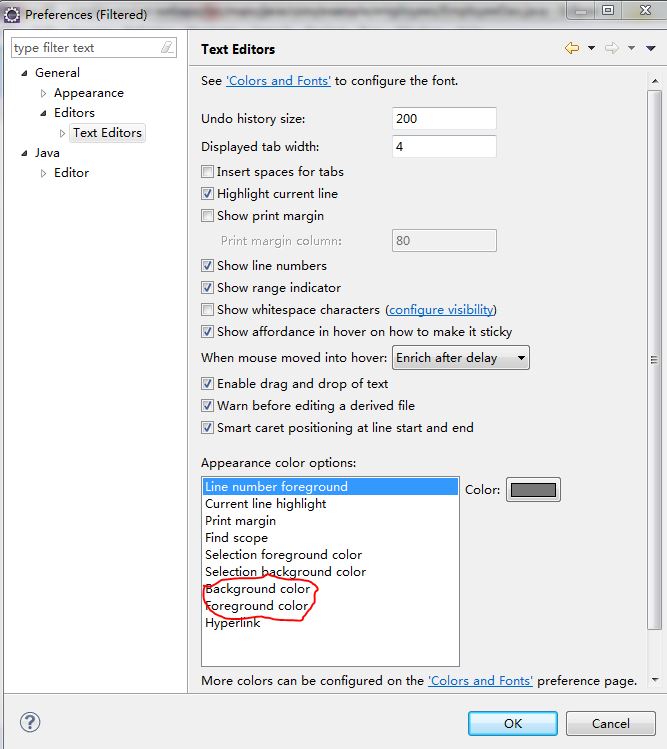Open the preferences view menu triangle
Screen dimensions: 667x749
click(x=650, y=48)
